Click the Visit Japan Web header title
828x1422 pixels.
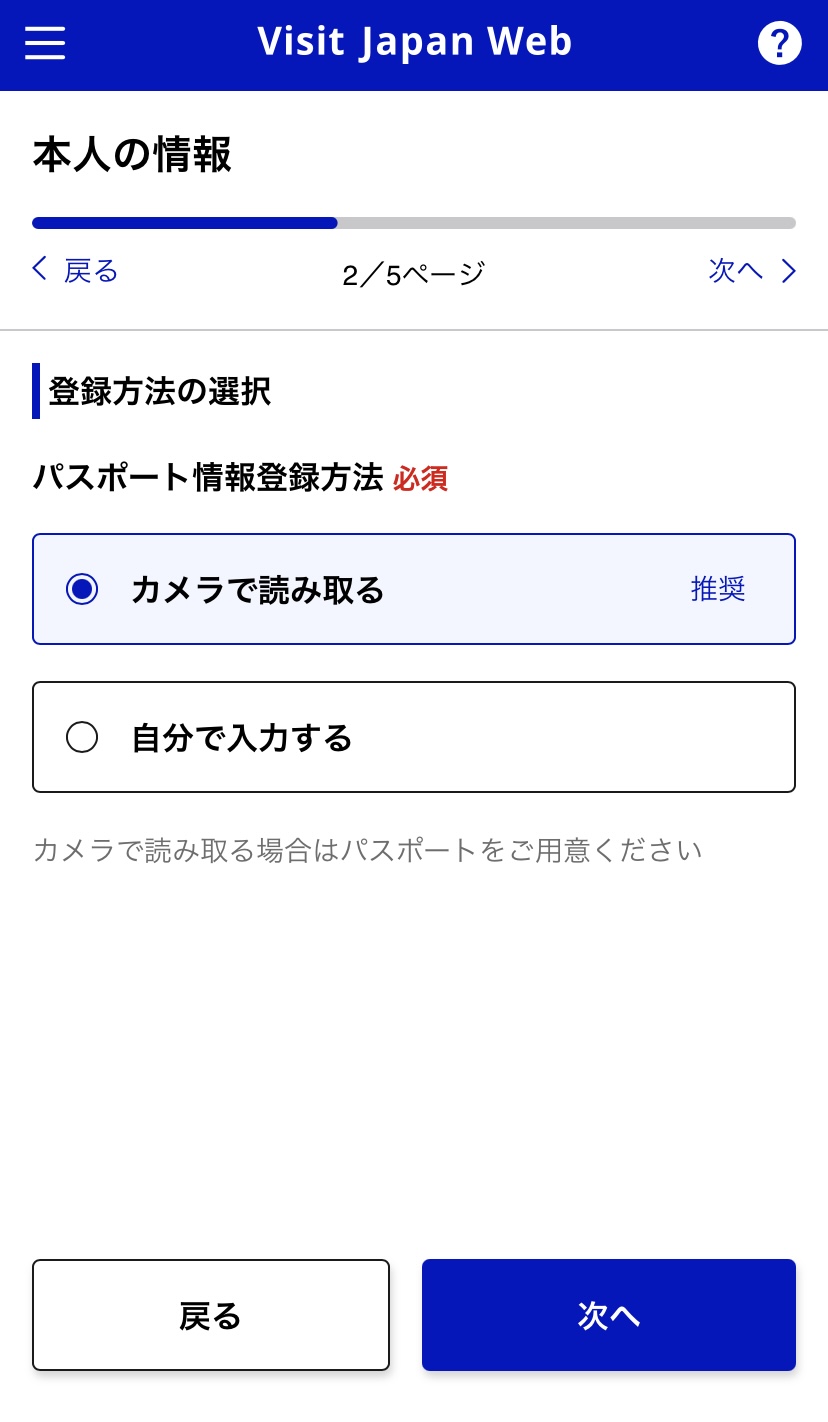click(414, 42)
